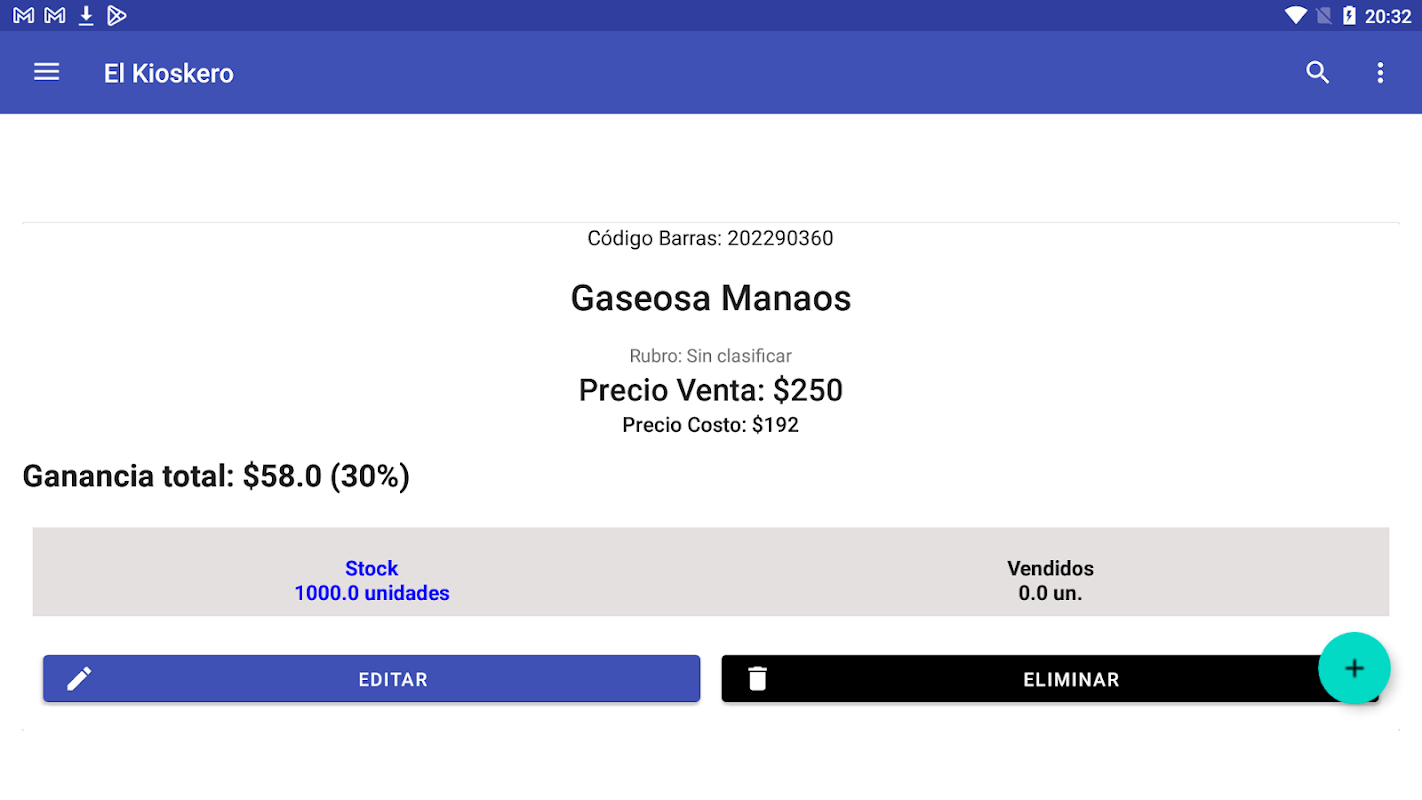The height and width of the screenshot is (800, 1422).
Task: Click the trash can icon on Eliminar
Action: pyautogui.click(x=758, y=679)
